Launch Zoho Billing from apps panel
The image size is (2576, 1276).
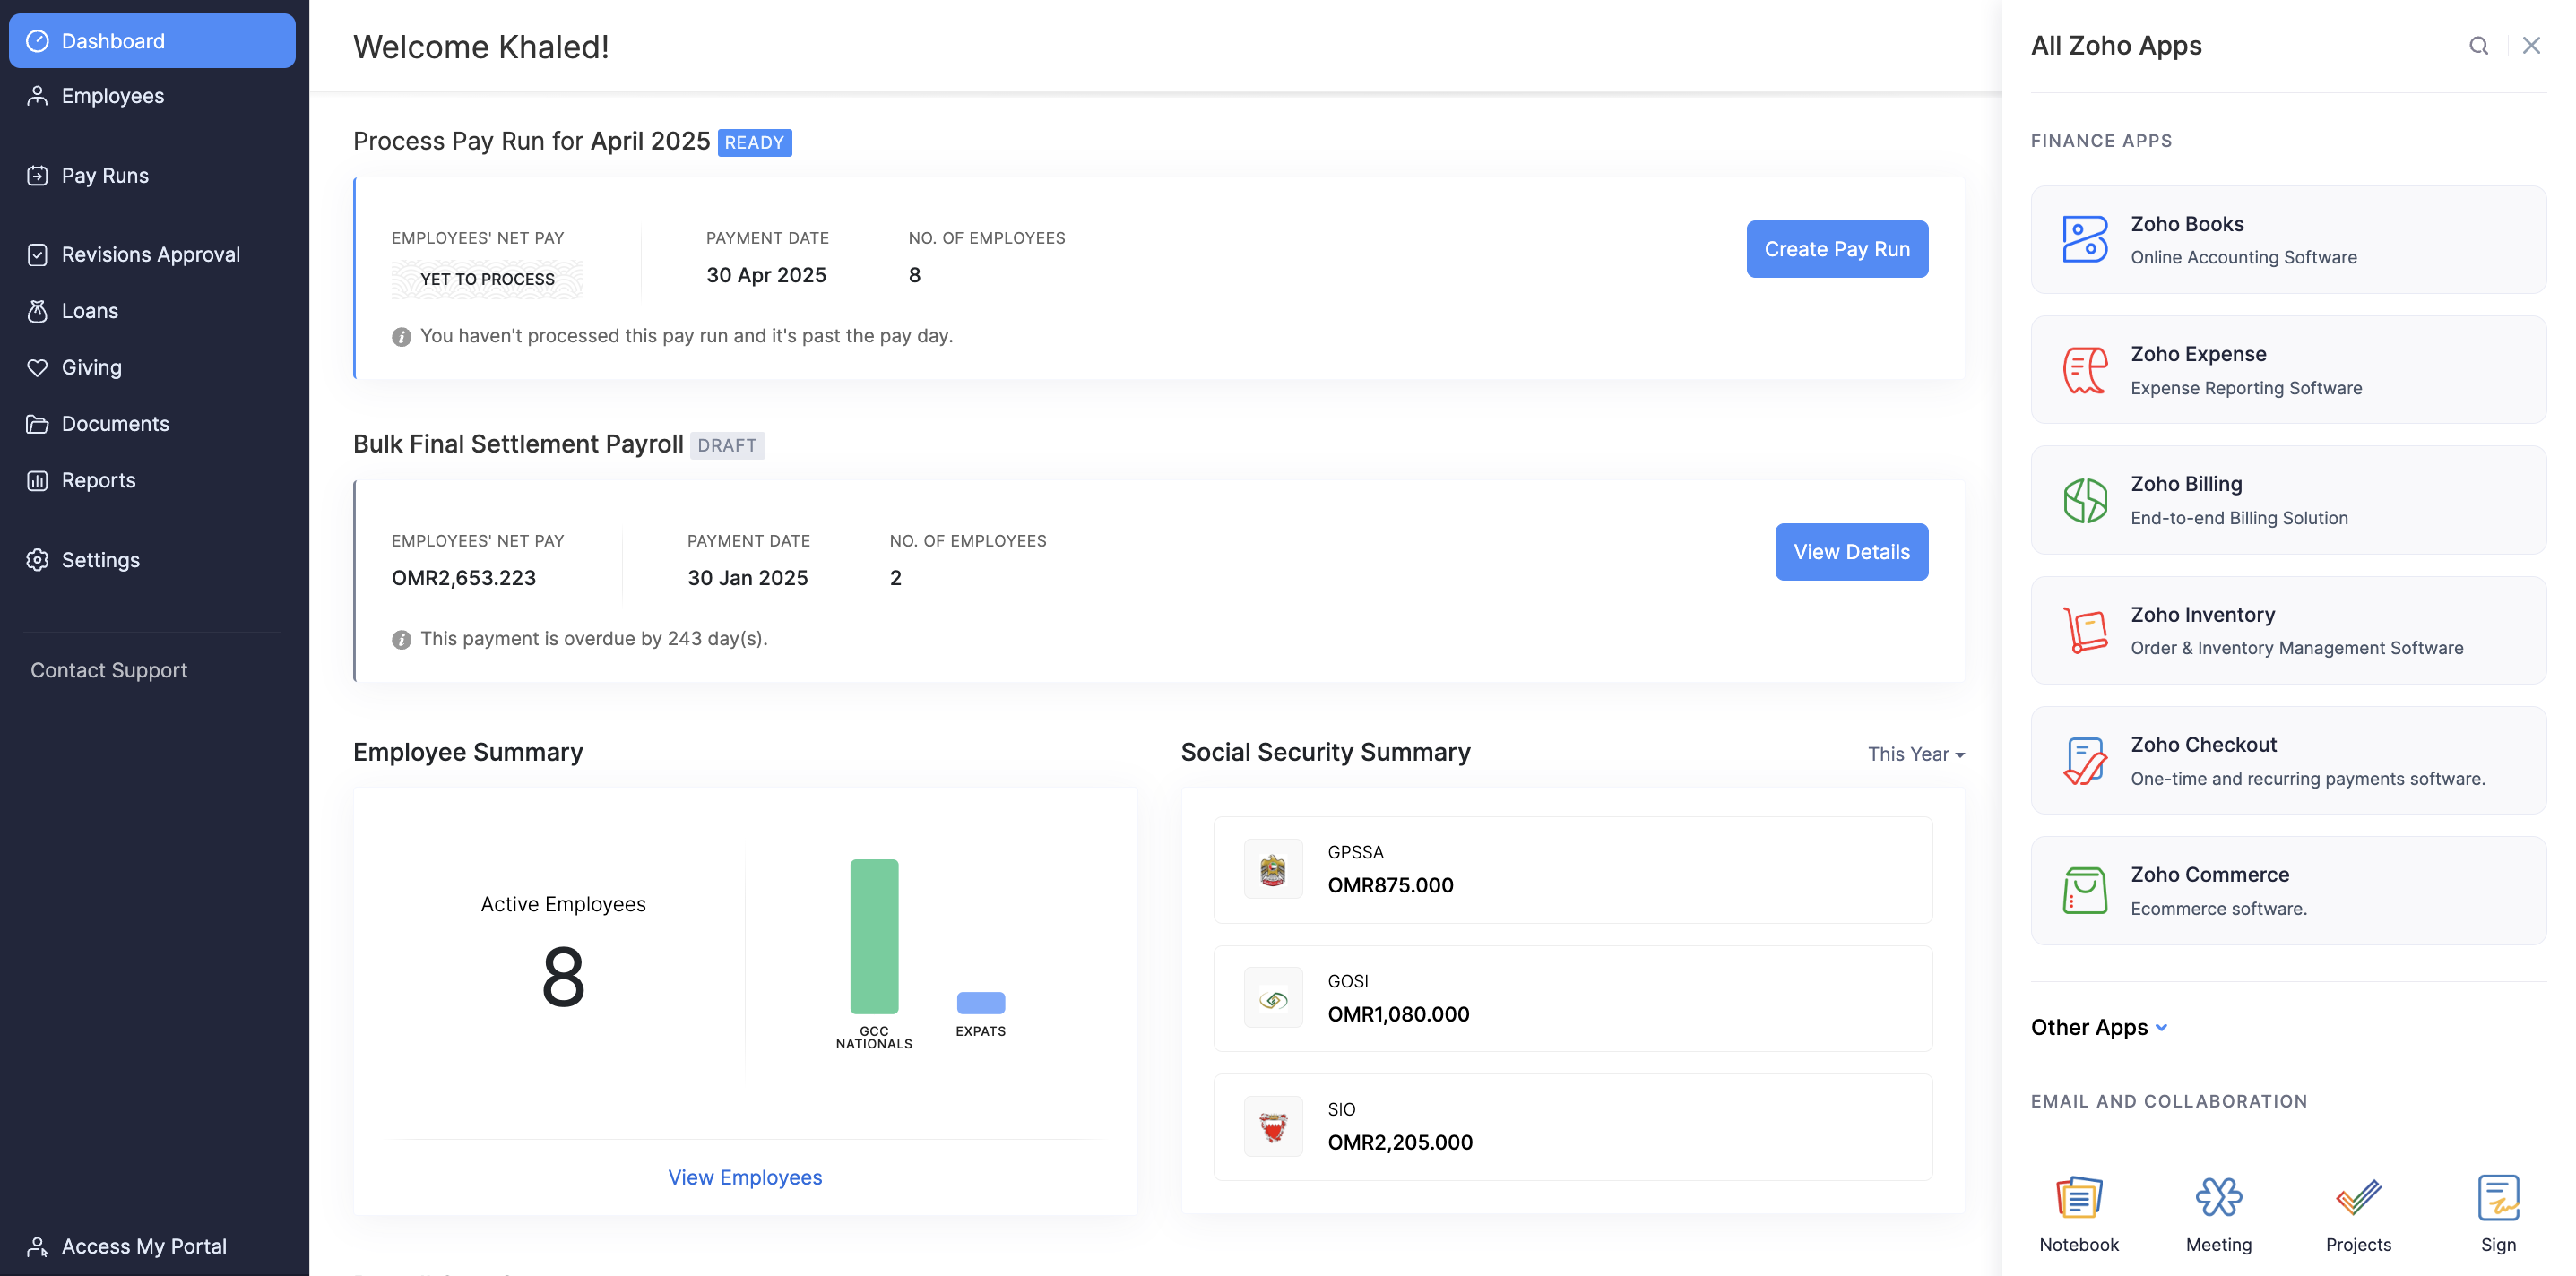(2085, 500)
